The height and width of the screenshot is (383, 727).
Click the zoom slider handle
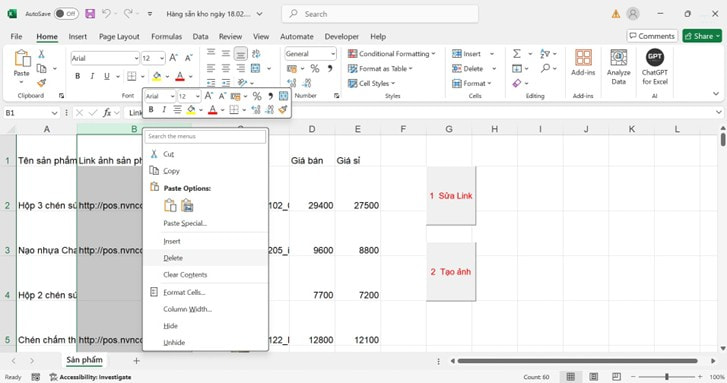click(x=667, y=377)
